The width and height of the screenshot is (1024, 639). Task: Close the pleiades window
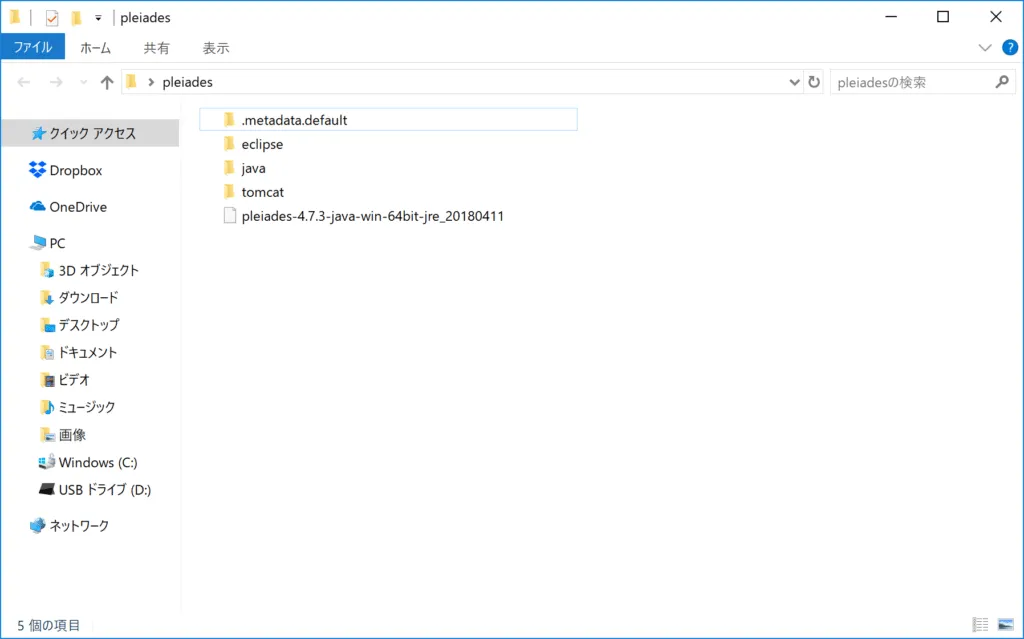click(x=995, y=17)
